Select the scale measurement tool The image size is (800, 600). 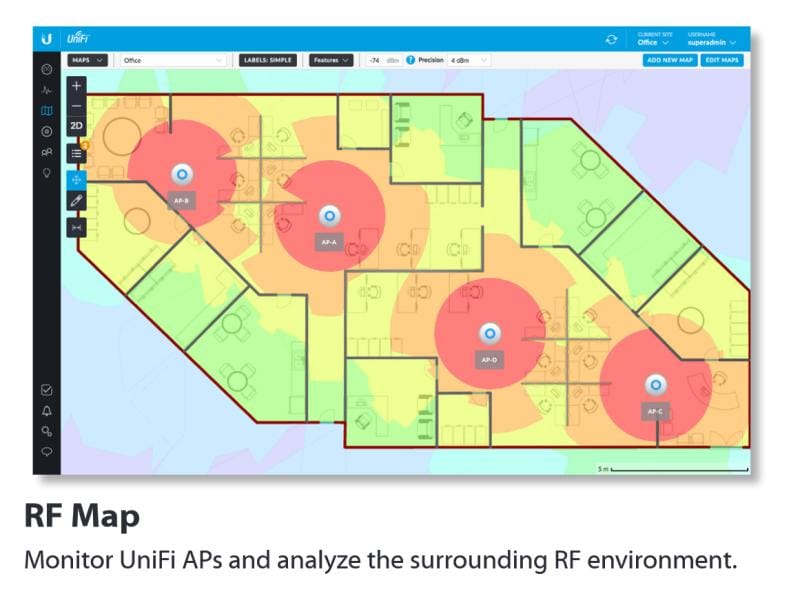[77, 228]
